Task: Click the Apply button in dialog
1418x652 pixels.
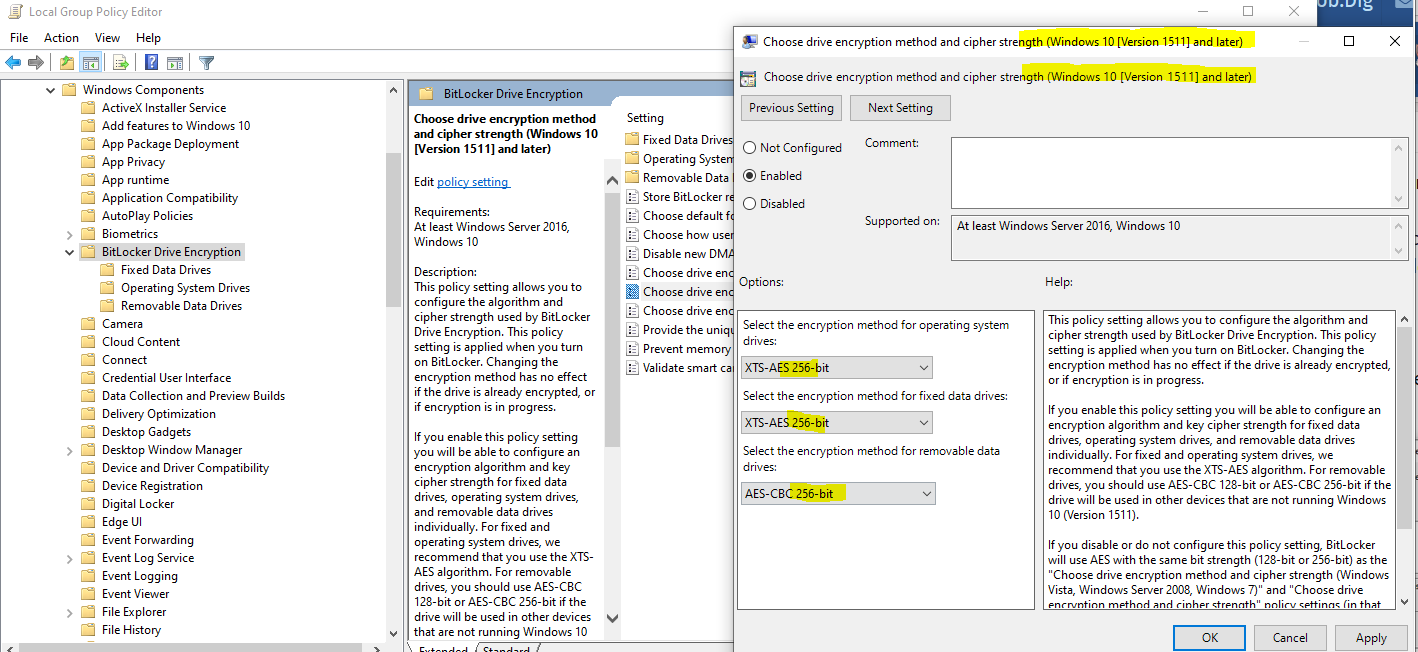Action: [1371, 638]
